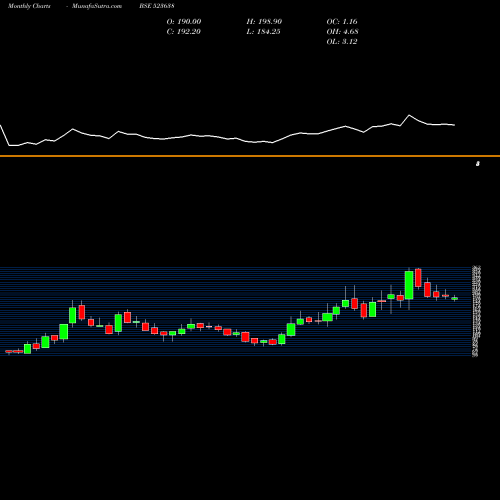Click the tallest green candlestick near the right
This screenshot has height=500, width=500.
[409, 285]
